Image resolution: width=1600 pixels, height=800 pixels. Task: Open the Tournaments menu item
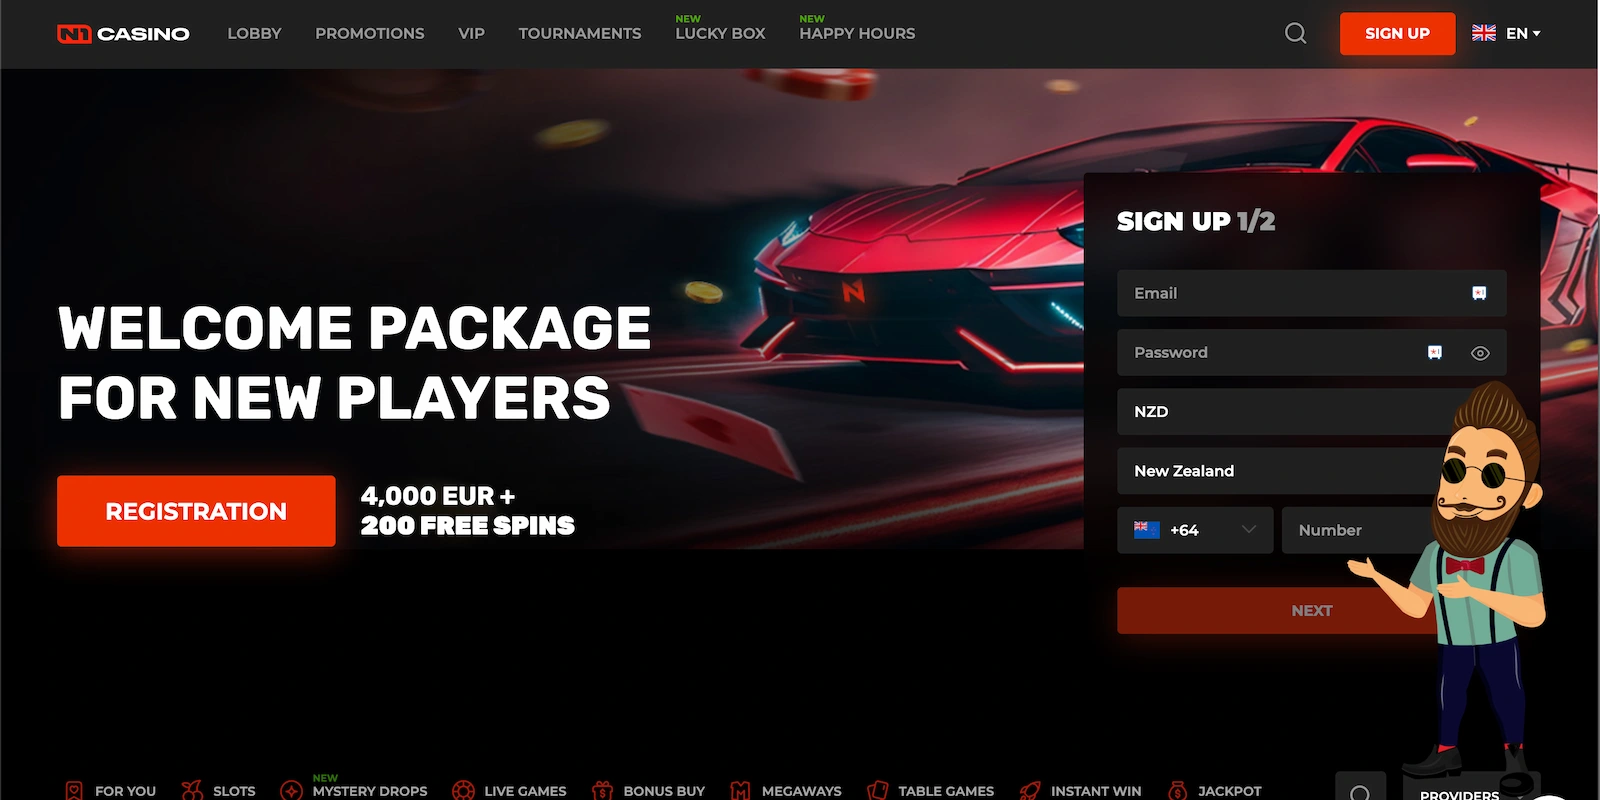(580, 33)
